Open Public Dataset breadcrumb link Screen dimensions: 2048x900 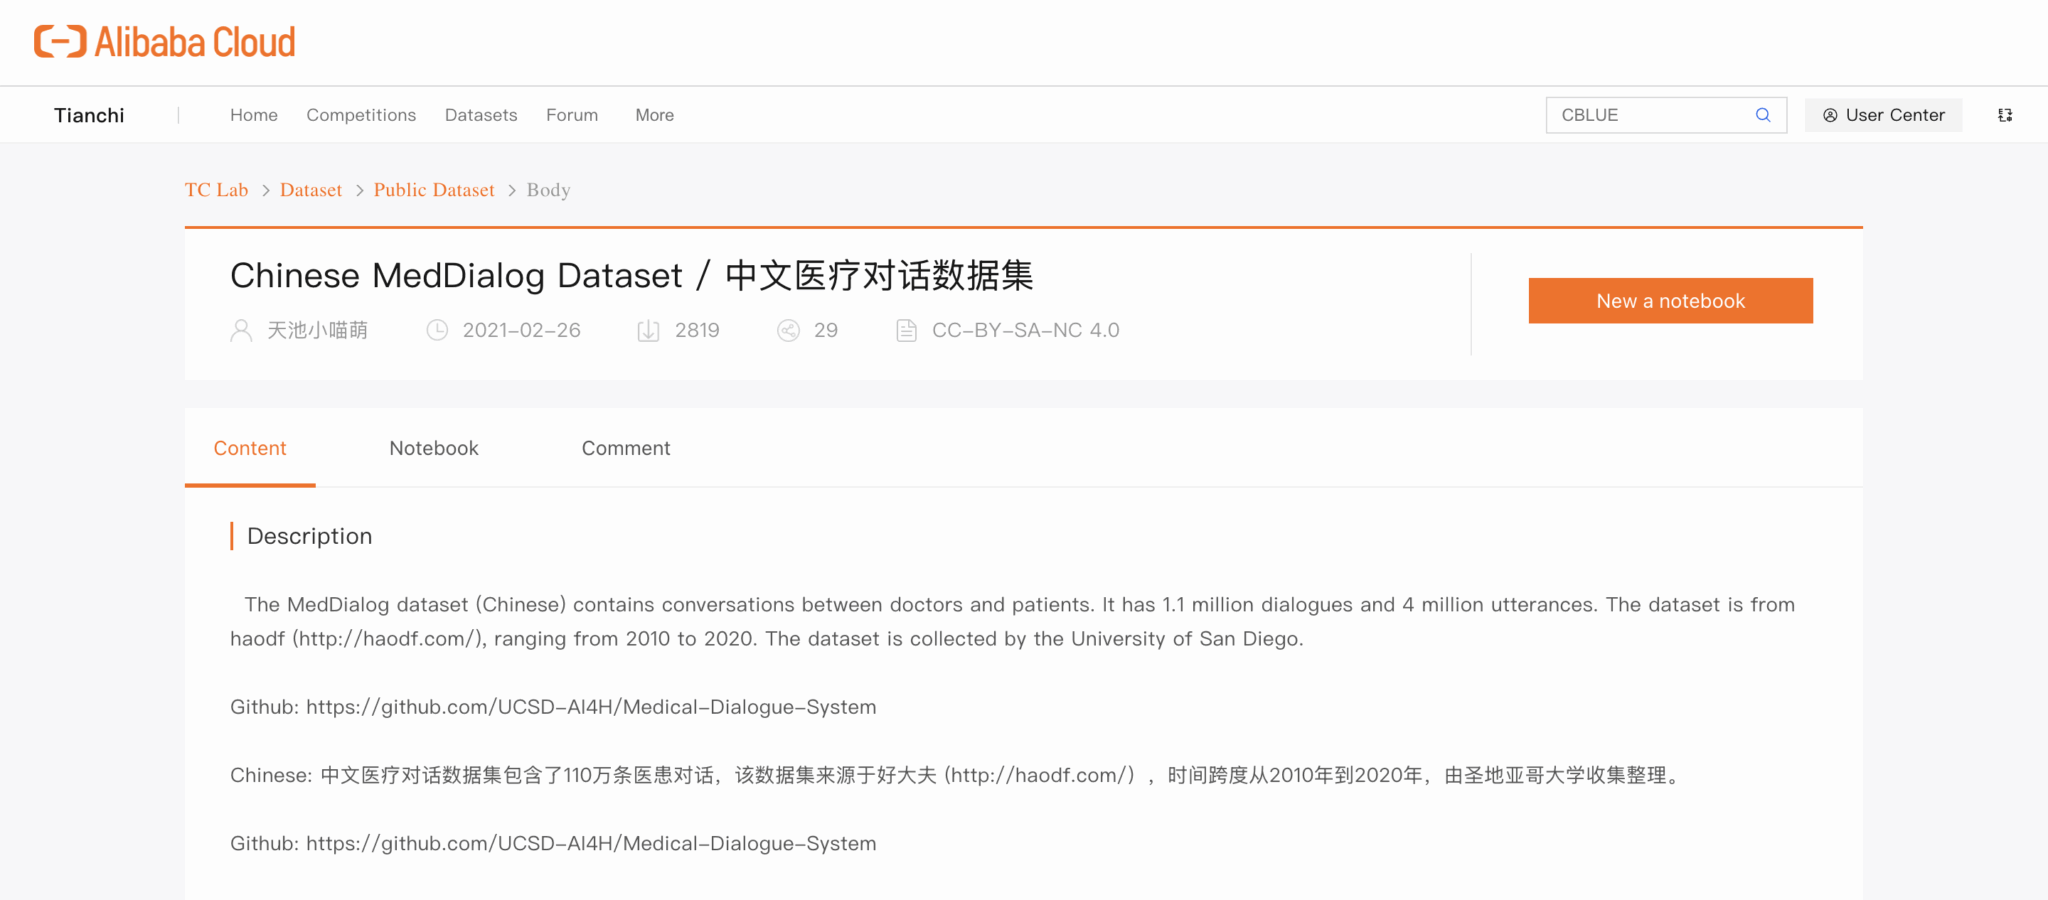coord(434,189)
